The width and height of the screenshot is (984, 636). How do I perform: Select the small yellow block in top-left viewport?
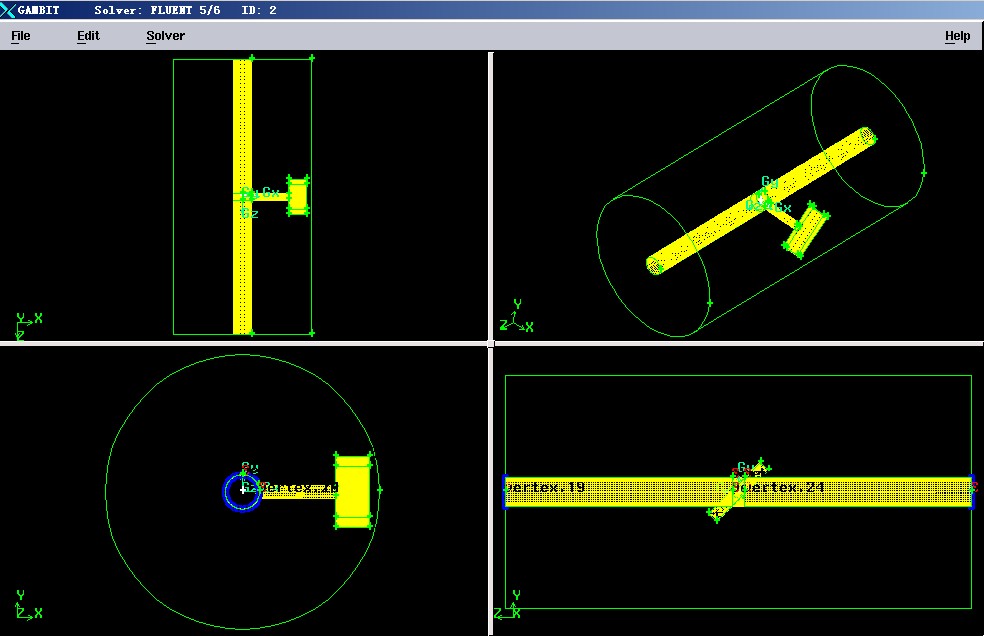[x=297, y=195]
